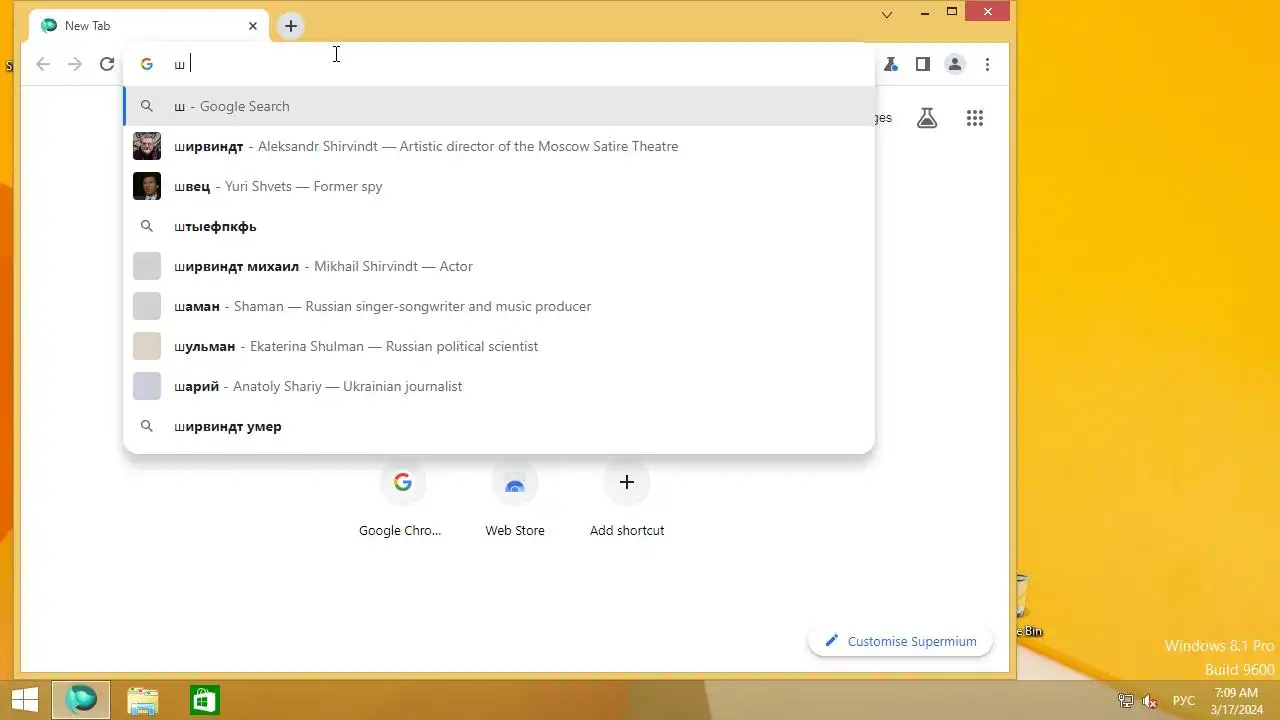
Task: Toggle the side panel icon
Action: point(923,64)
